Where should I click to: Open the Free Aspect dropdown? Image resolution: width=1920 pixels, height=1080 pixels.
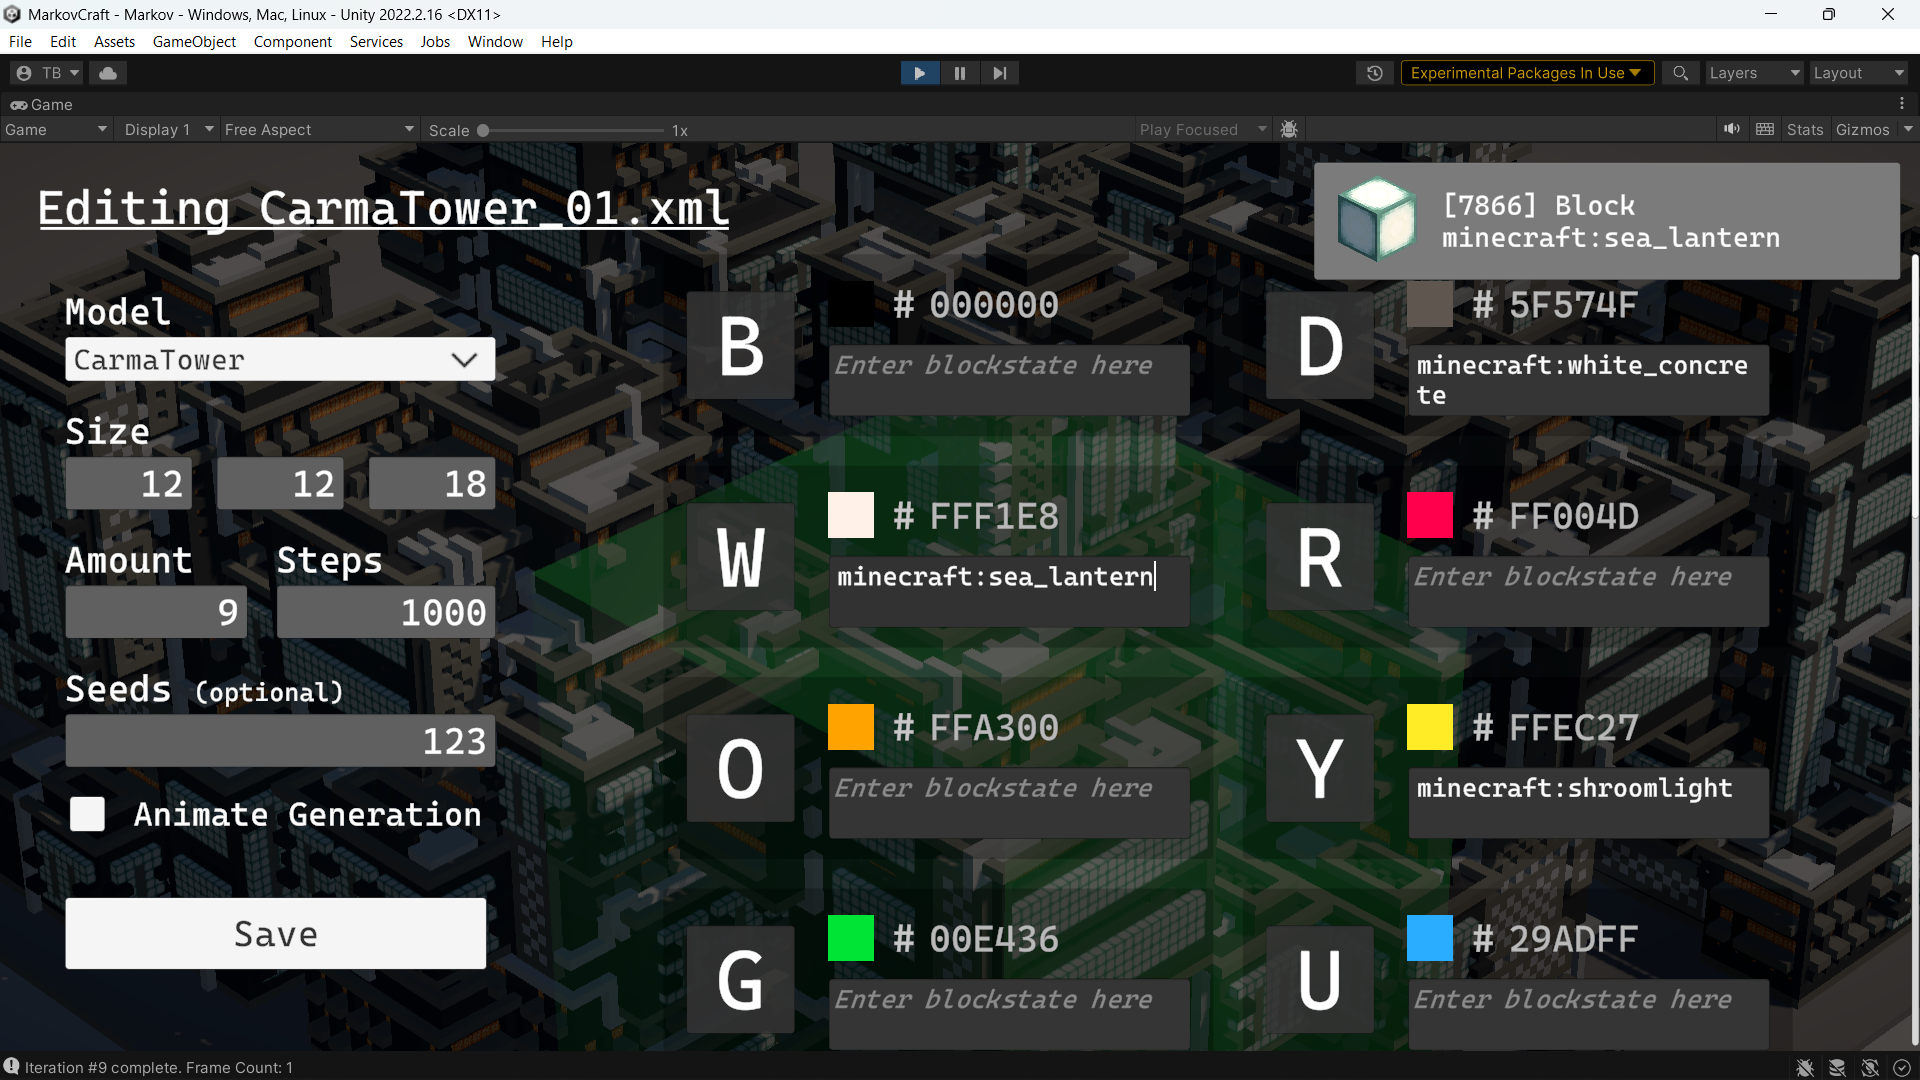(x=318, y=129)
